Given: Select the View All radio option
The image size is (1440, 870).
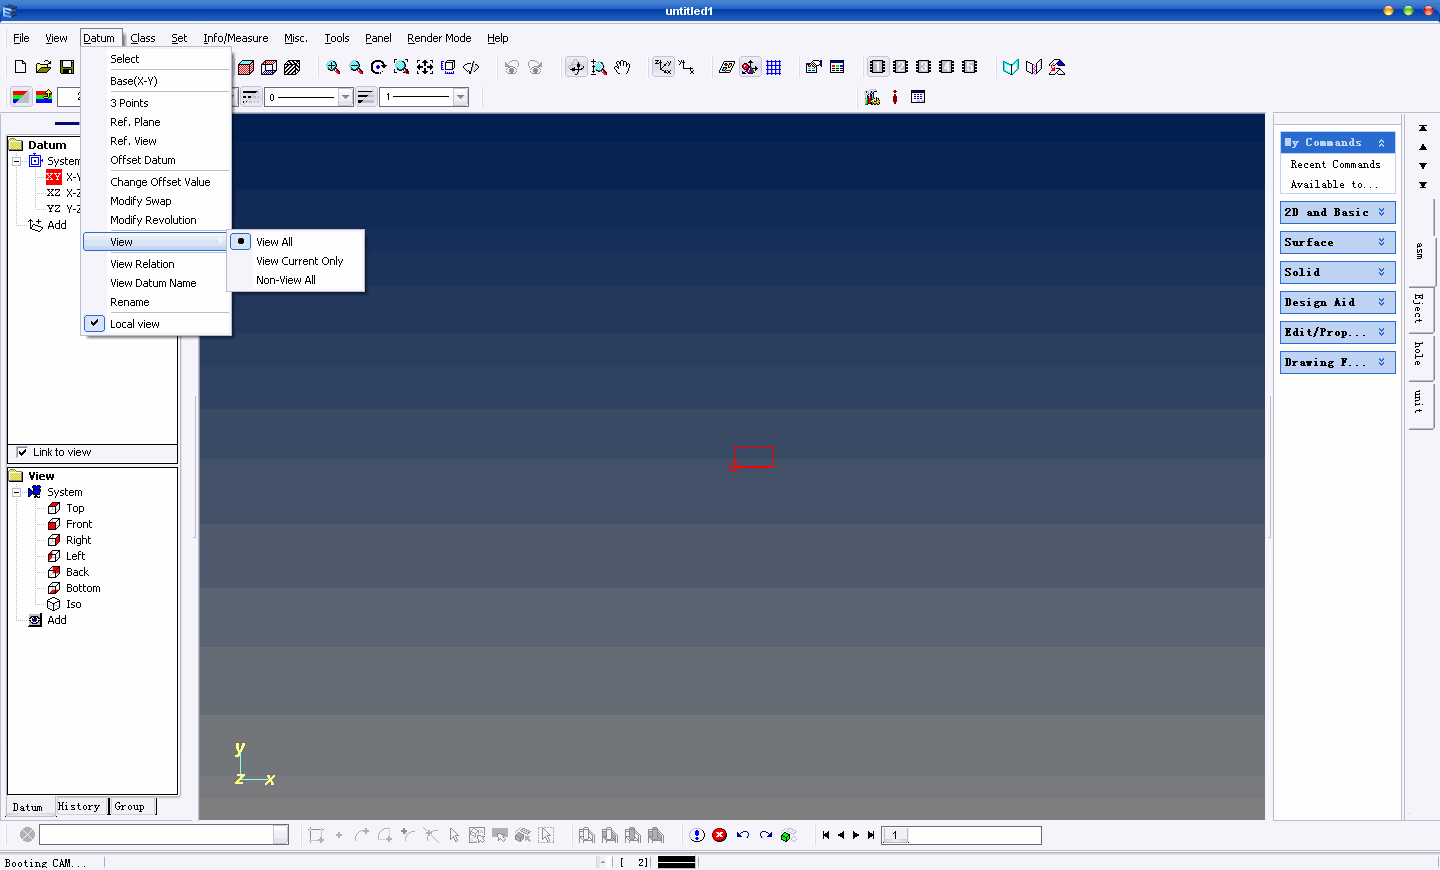Looking at the screenshot, I should [x=296, y=242].
